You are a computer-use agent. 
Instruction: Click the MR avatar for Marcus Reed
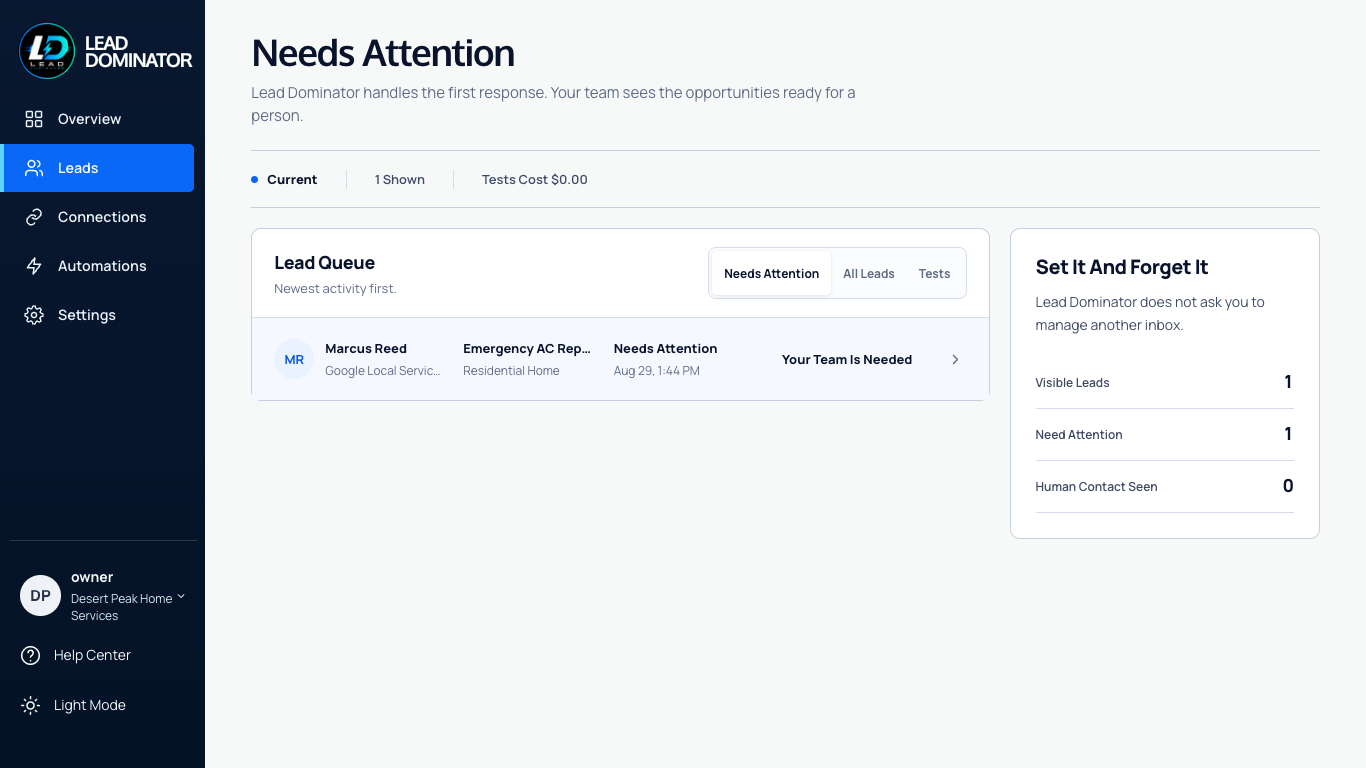pos(294,359)
